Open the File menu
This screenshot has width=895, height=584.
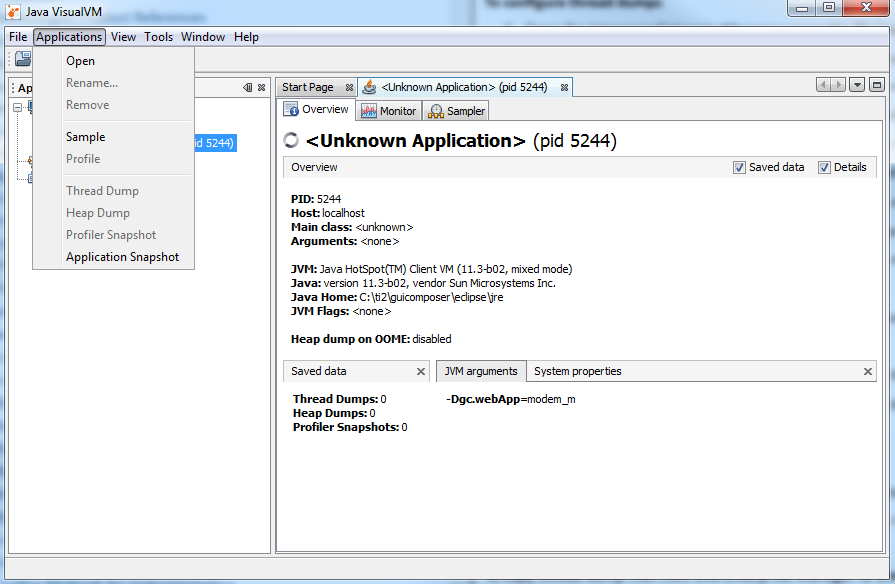tap(18, 37)
